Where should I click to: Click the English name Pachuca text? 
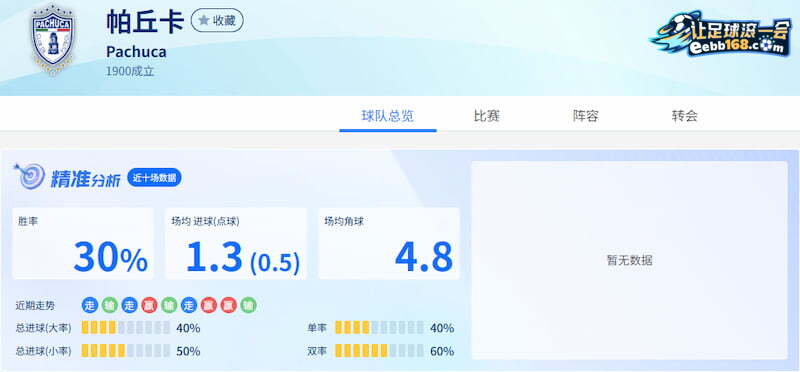click(136, 52)
